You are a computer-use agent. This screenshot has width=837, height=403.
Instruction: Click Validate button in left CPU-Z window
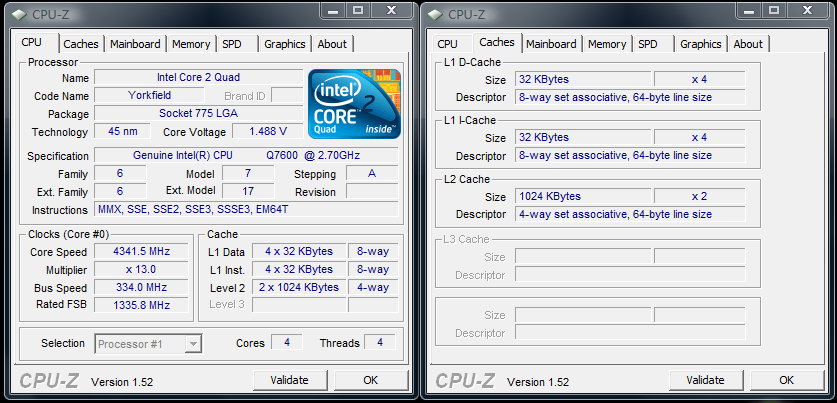(290, 380)
